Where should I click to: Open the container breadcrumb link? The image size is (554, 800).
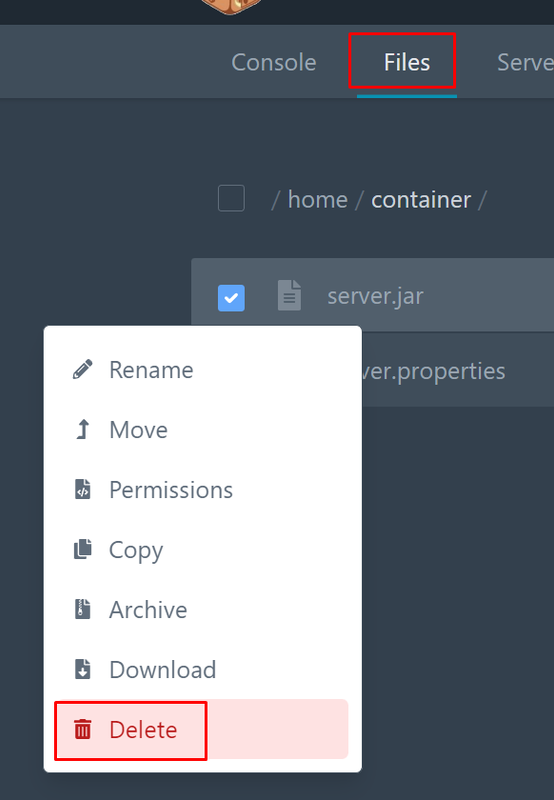(421, 199)
